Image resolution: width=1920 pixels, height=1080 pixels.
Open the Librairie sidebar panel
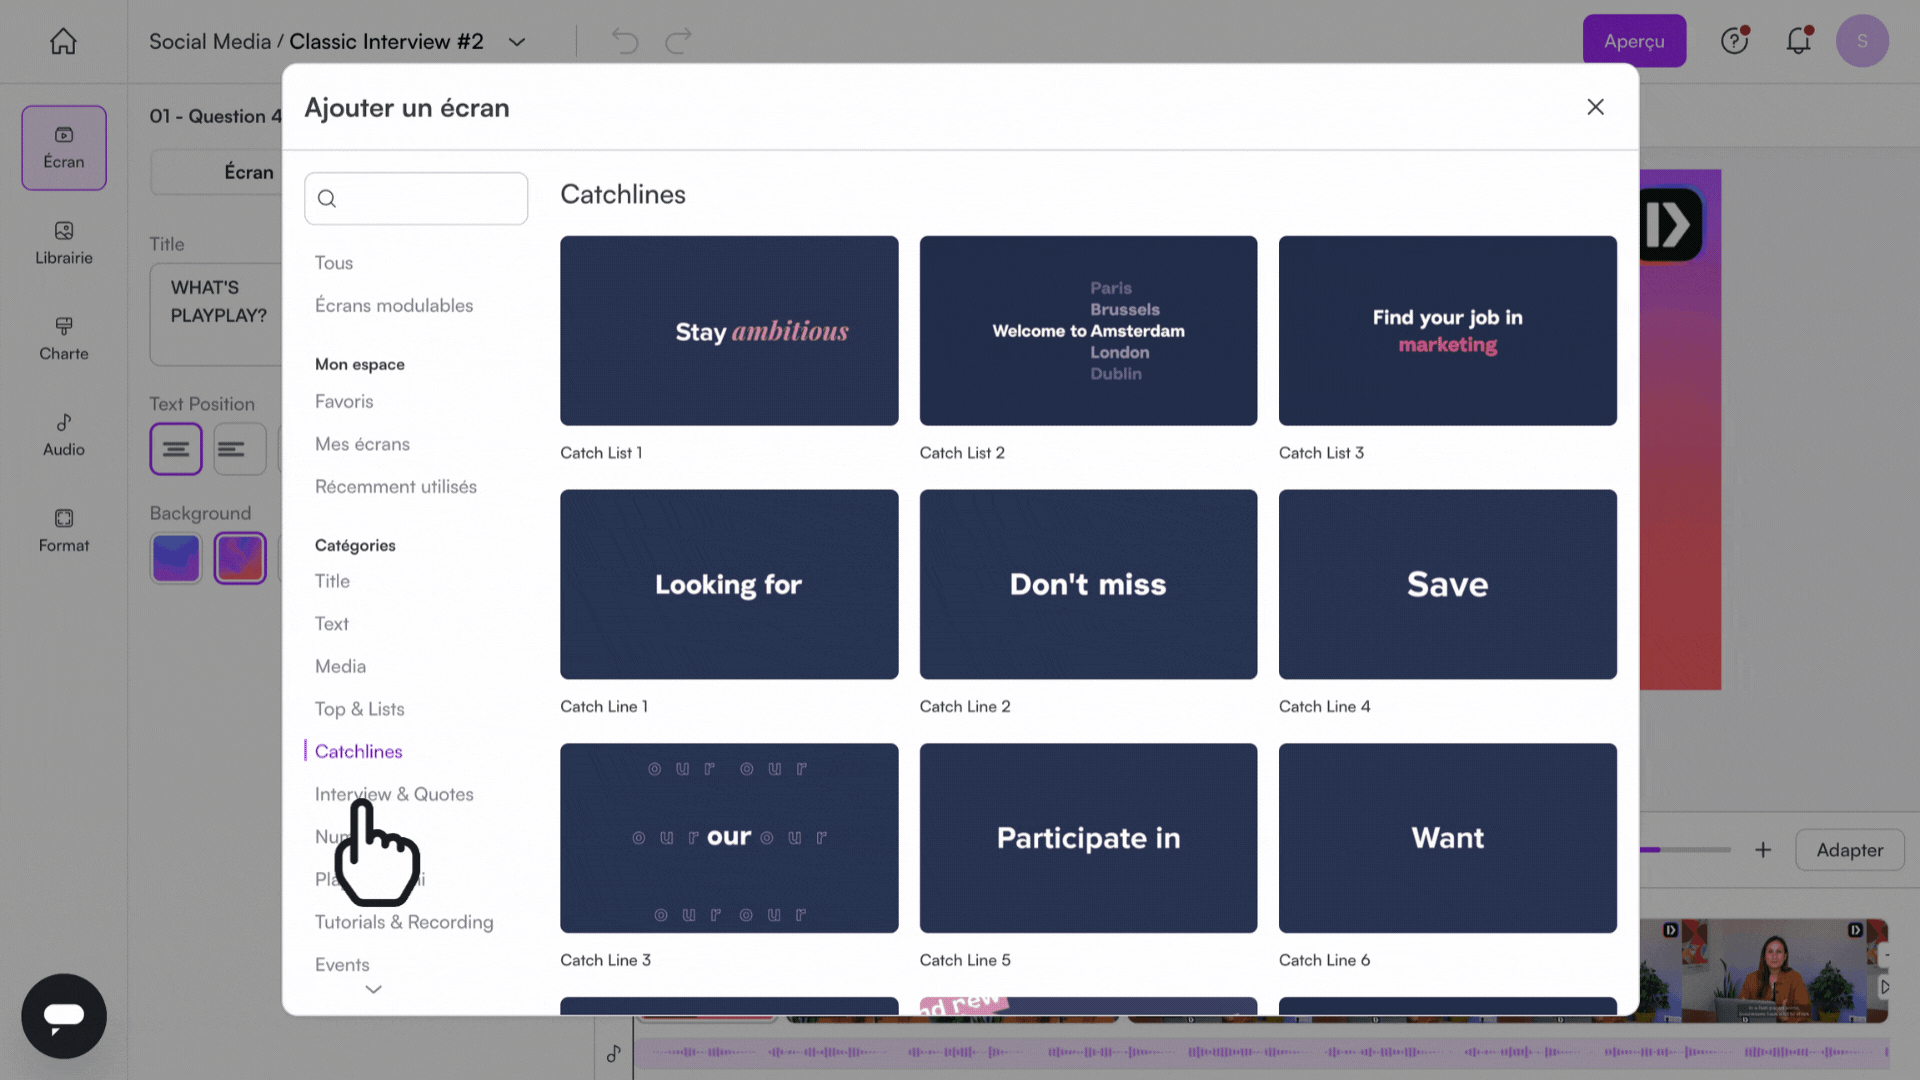click(64, 243)
